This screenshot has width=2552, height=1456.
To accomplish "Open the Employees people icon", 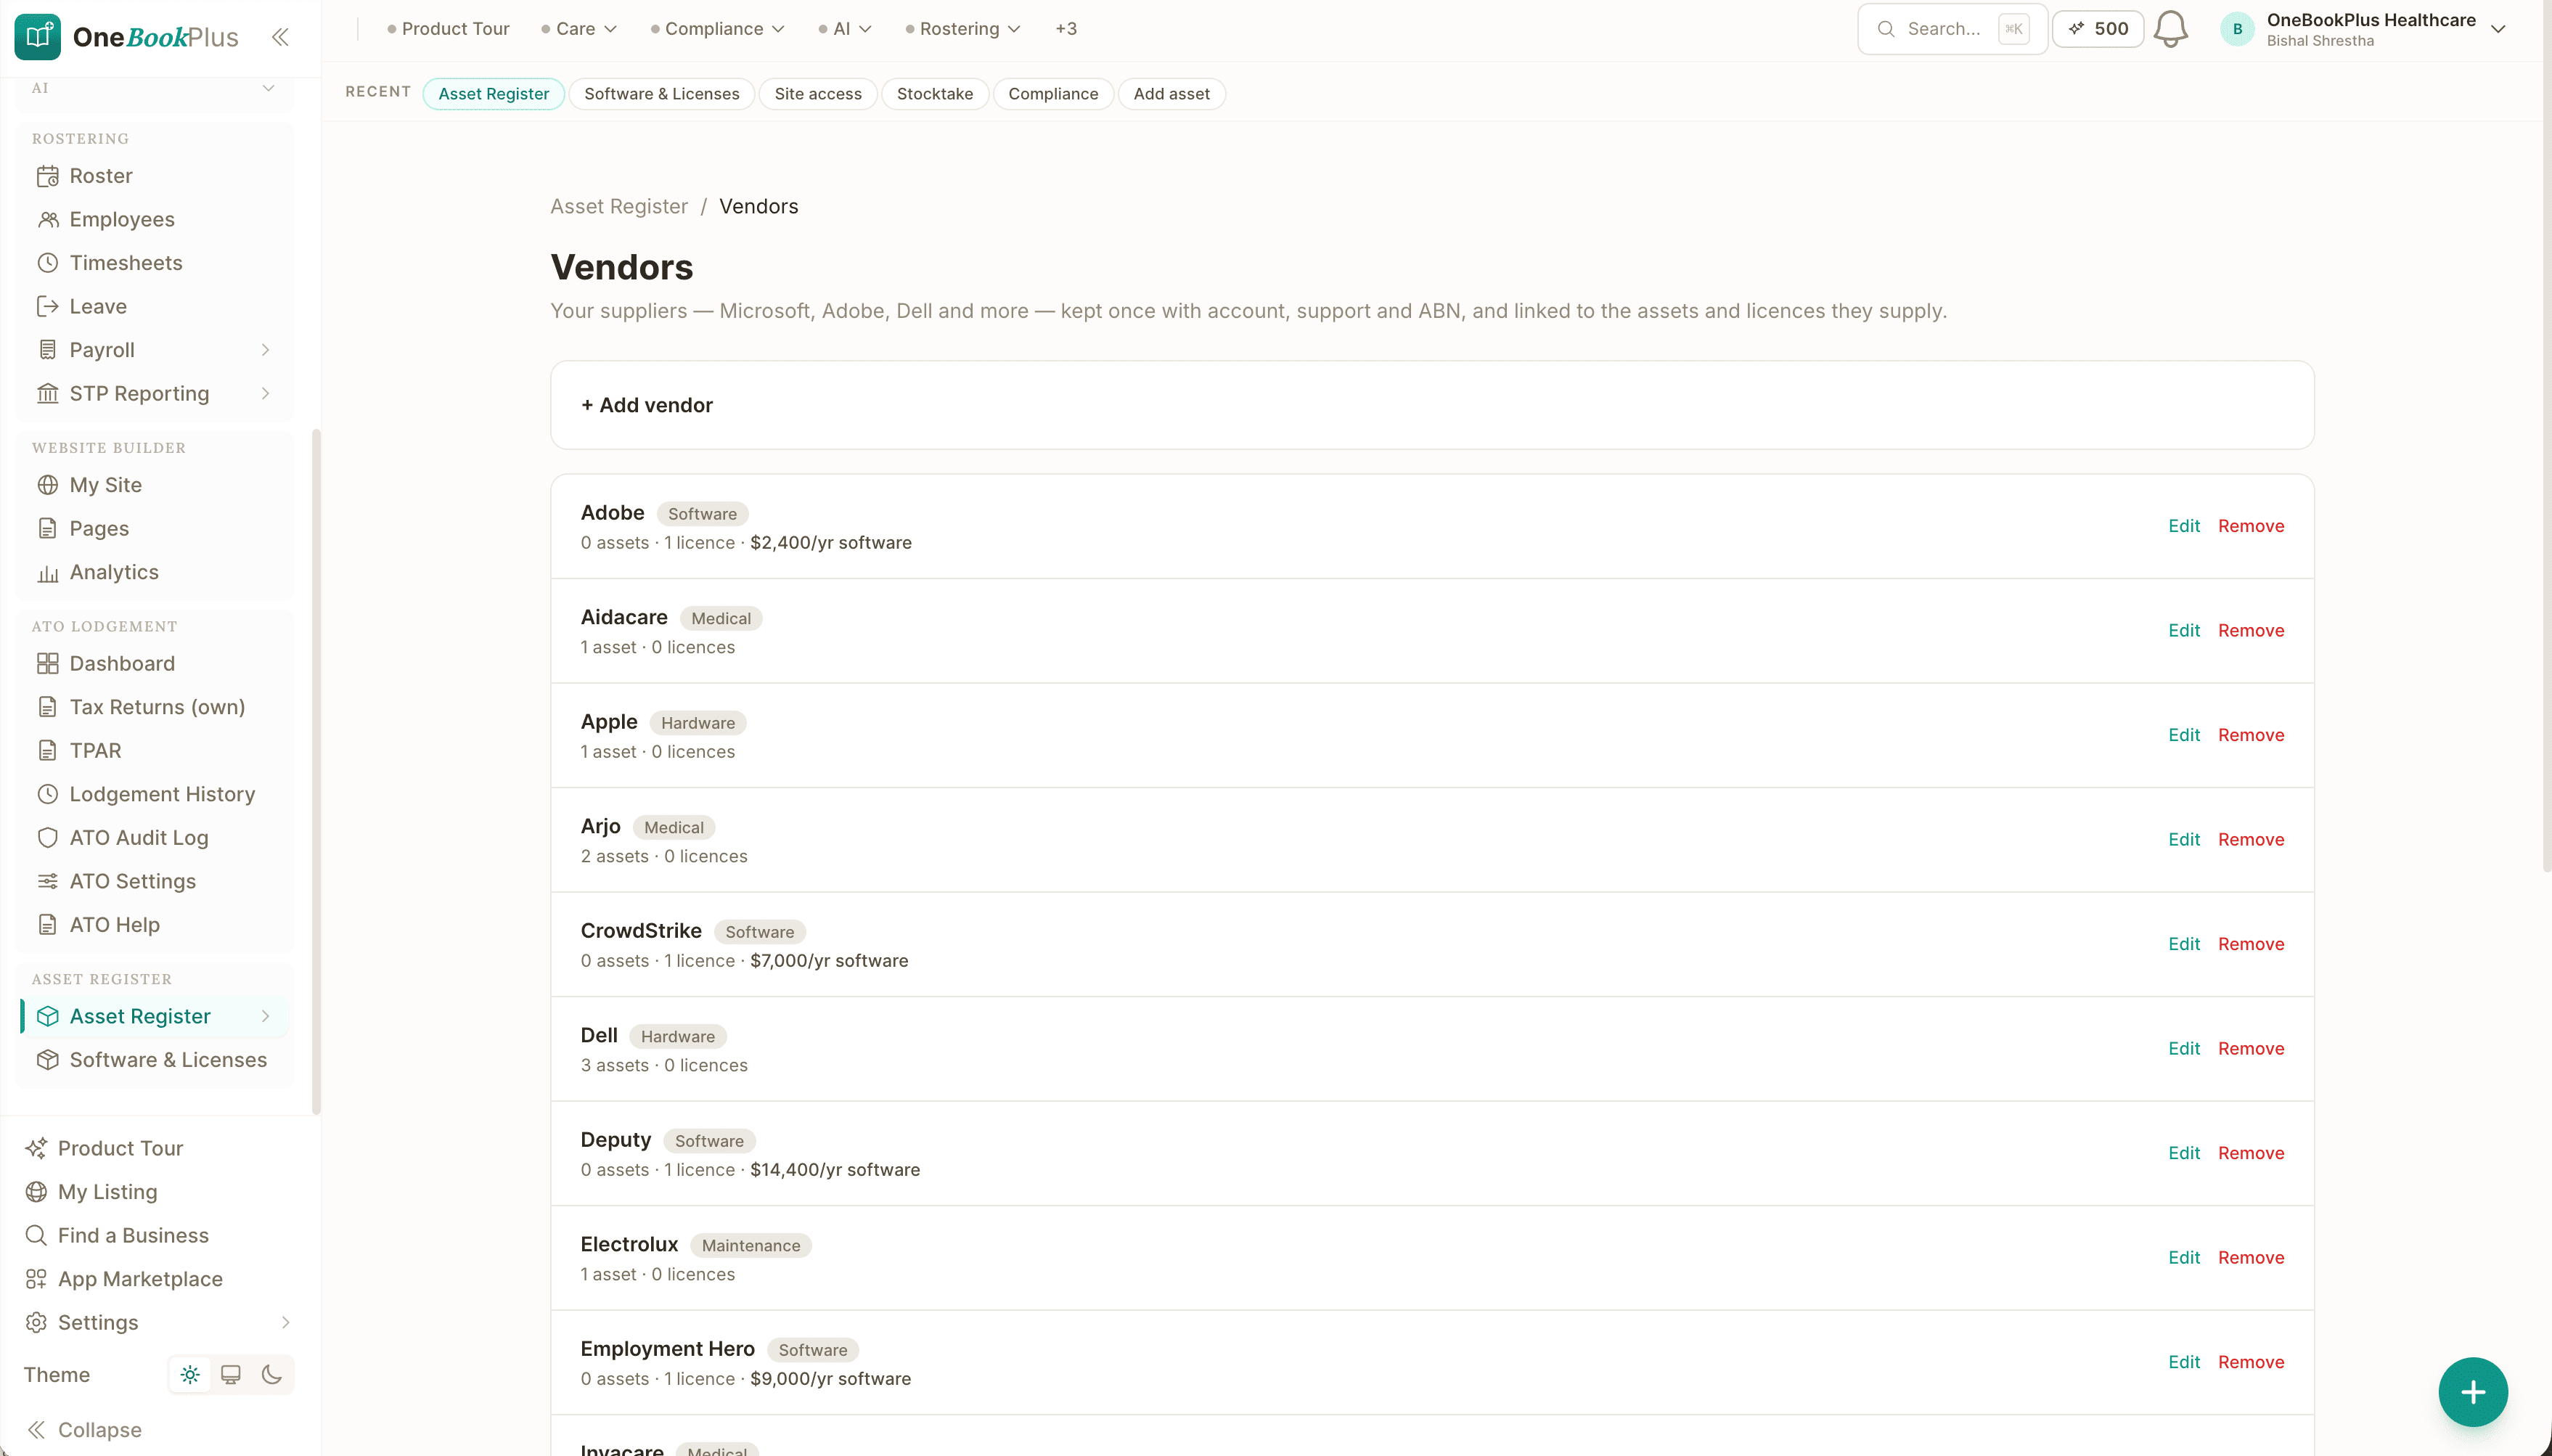I will coord(47,219).
